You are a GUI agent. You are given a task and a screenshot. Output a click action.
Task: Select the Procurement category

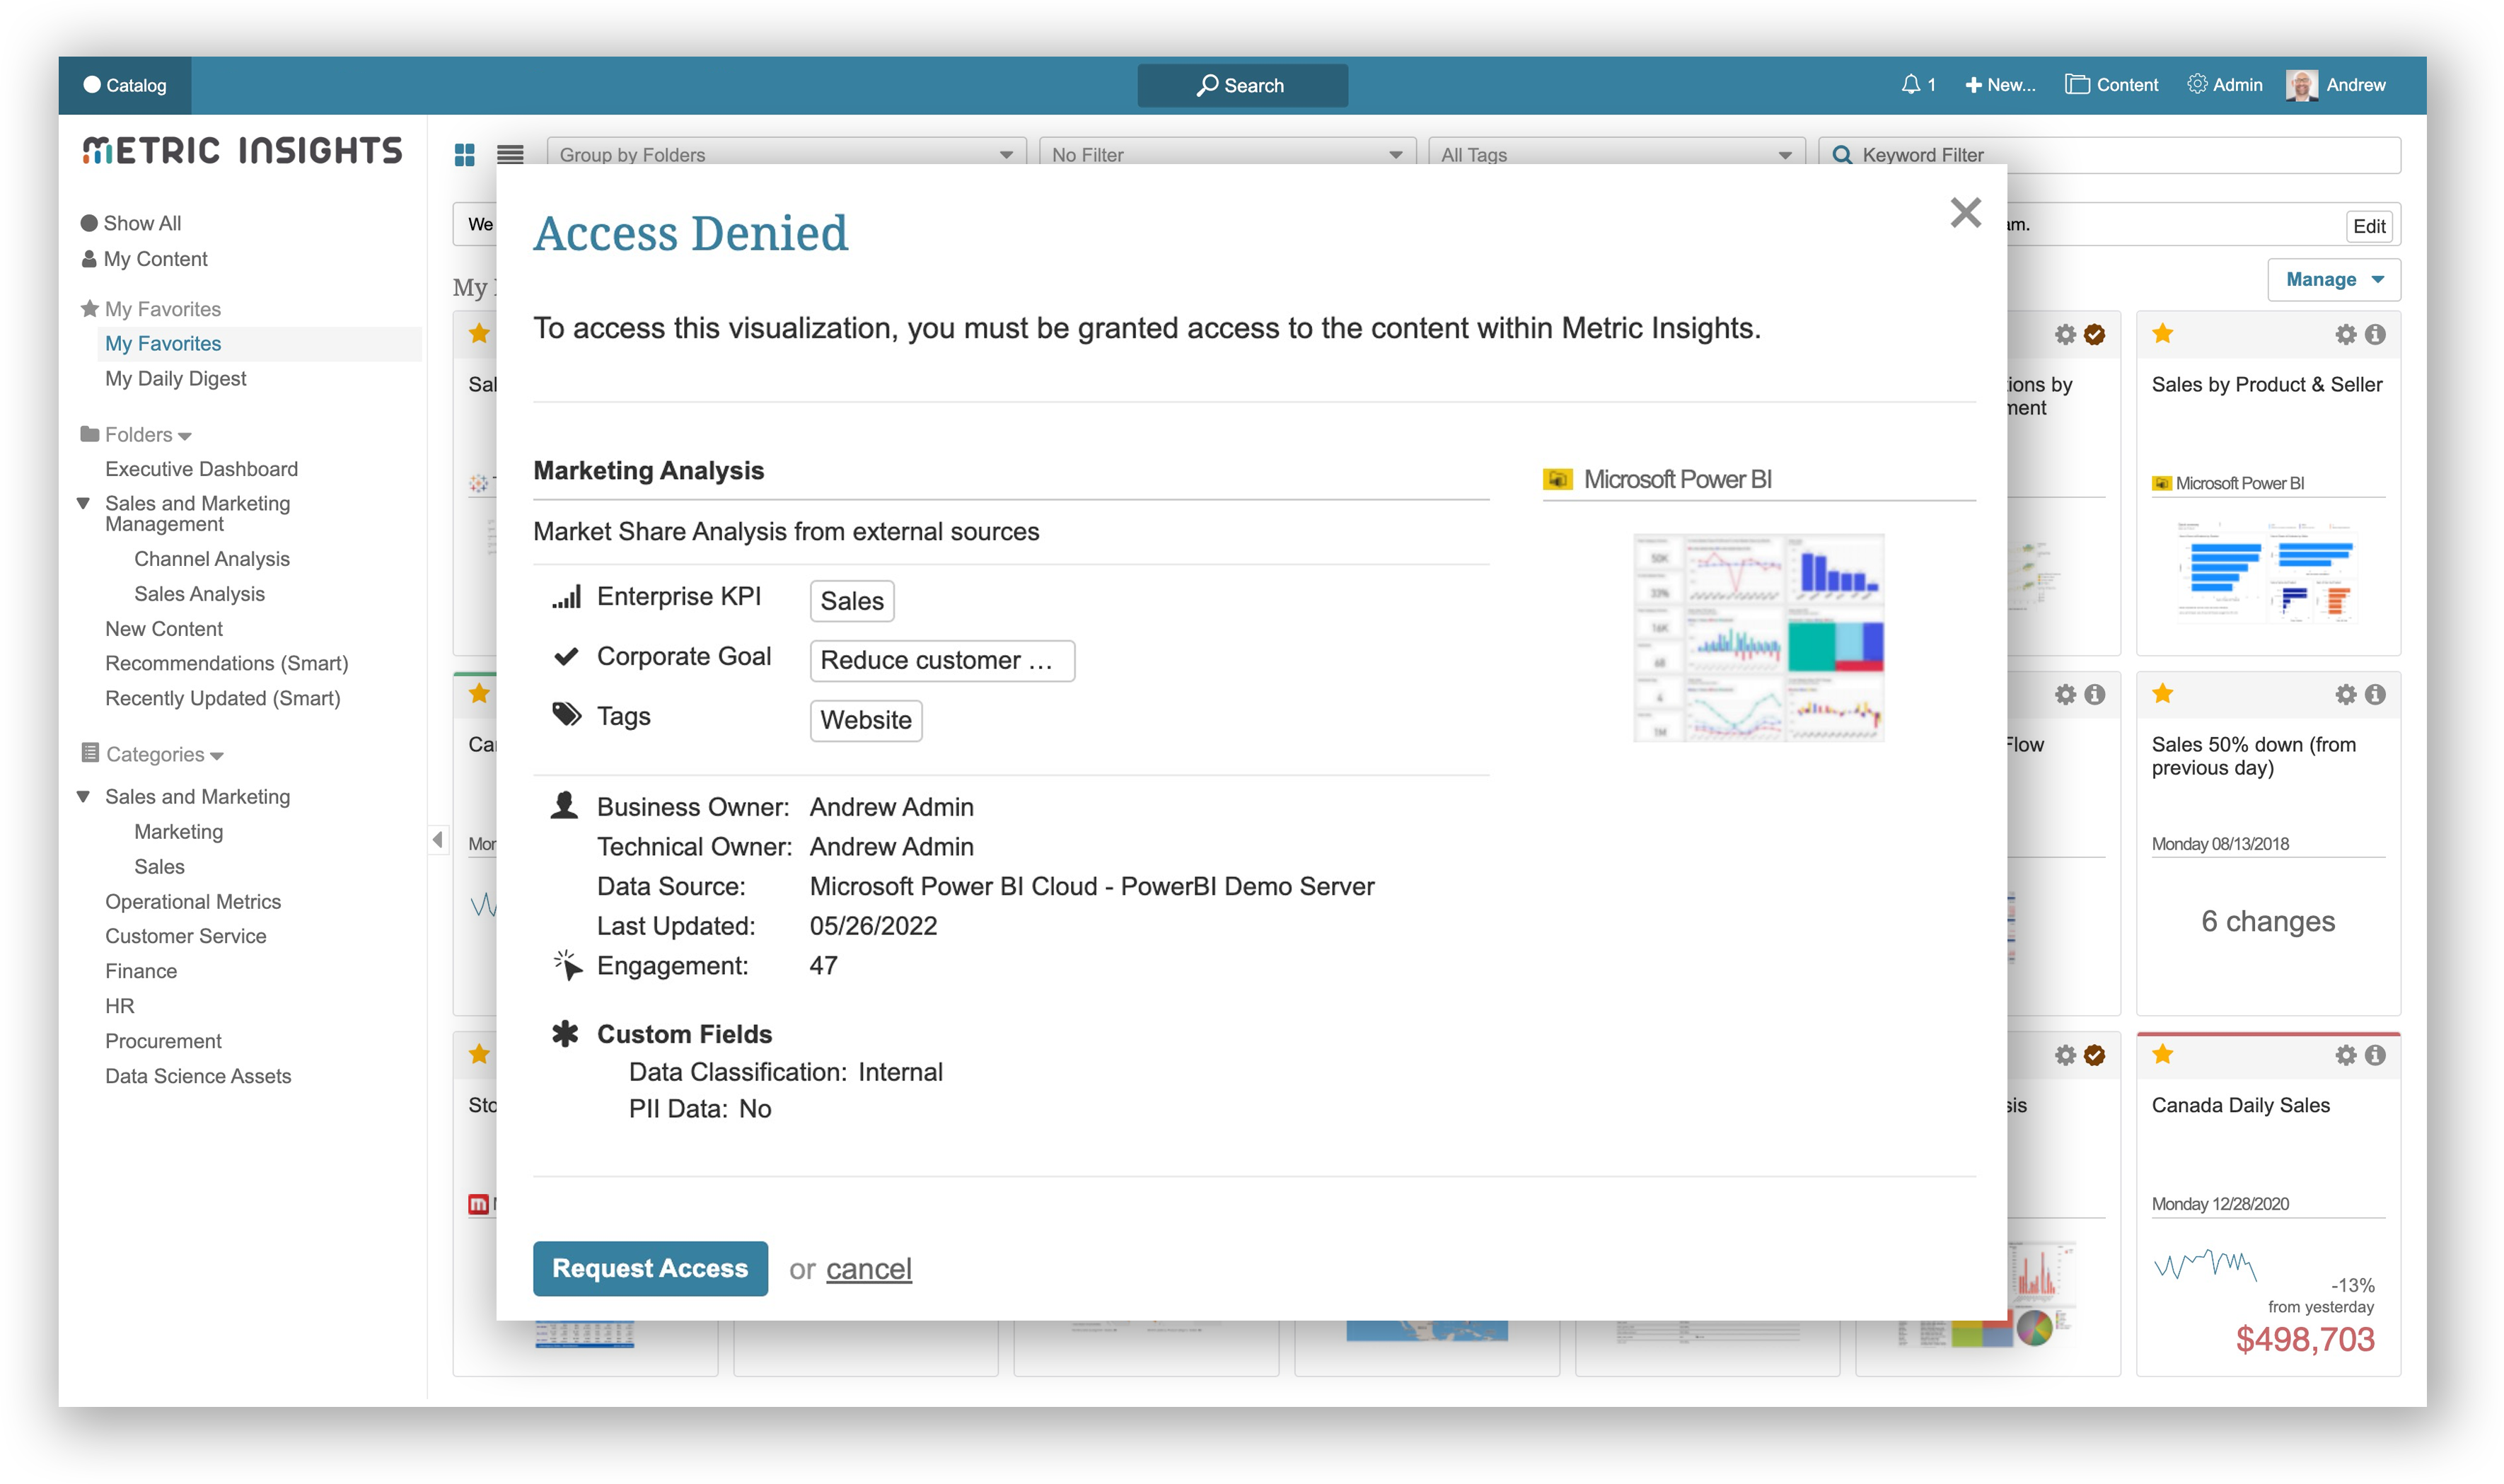coord(163,1041)
